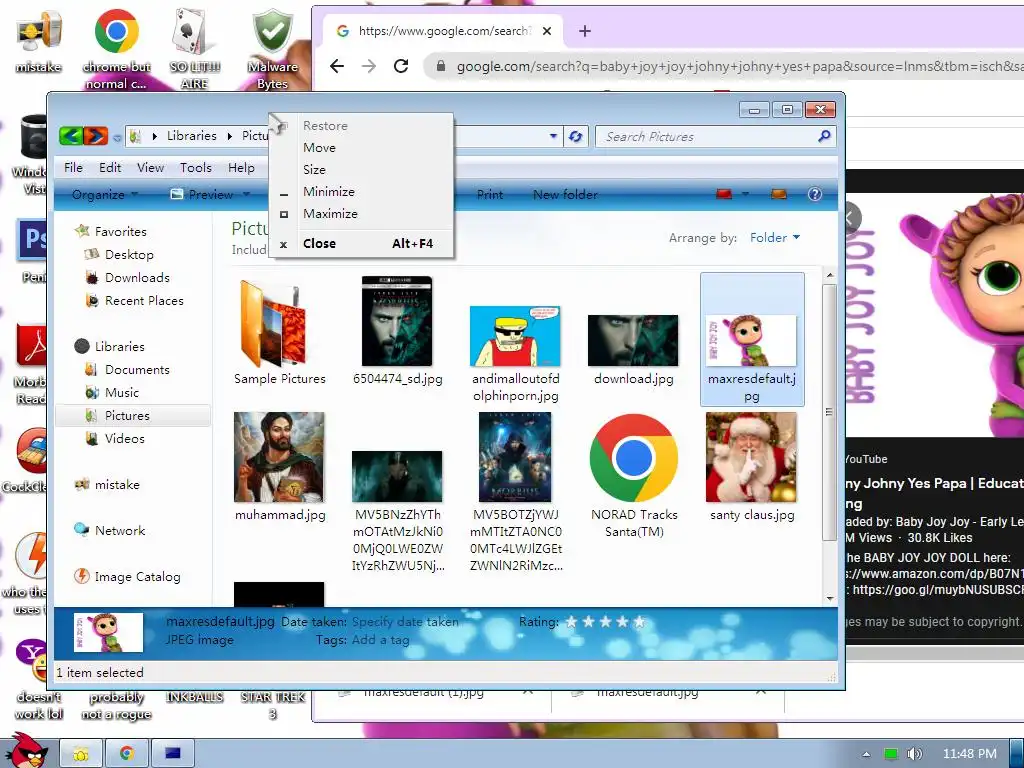Open Recent Places in the navigation pane
Viewport: 1024px width, 768px height.
coord(144,300)
